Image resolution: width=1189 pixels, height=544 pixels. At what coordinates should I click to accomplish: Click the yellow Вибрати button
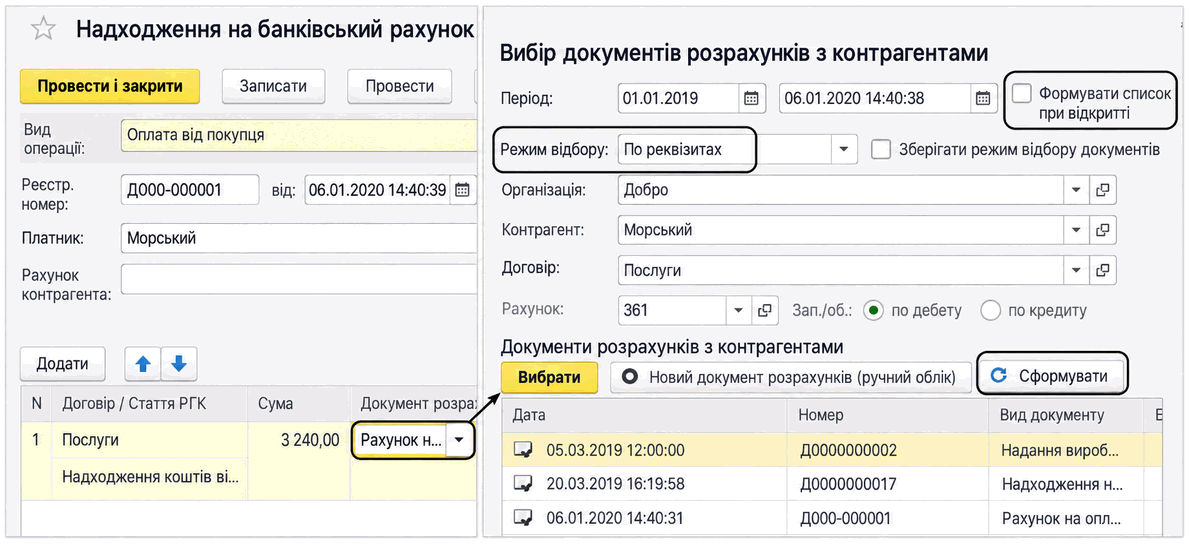(550, 377)
